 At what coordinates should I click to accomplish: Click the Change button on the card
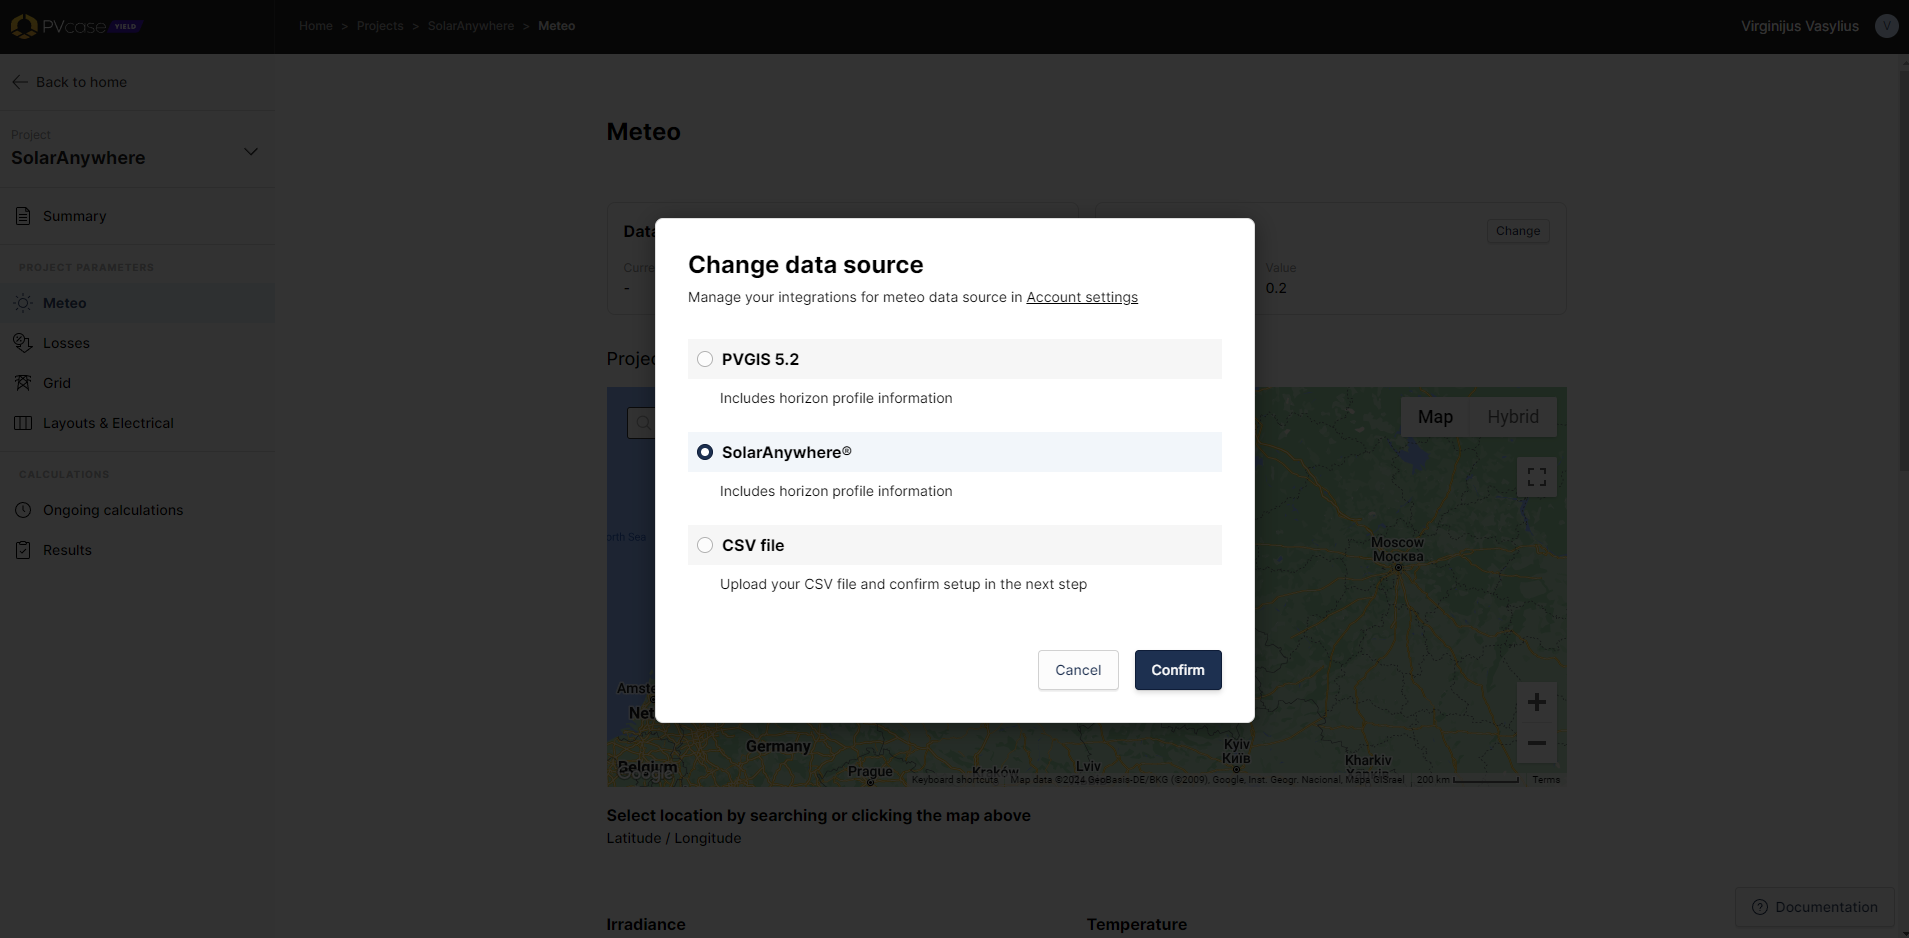click(x=1518, y=231)
